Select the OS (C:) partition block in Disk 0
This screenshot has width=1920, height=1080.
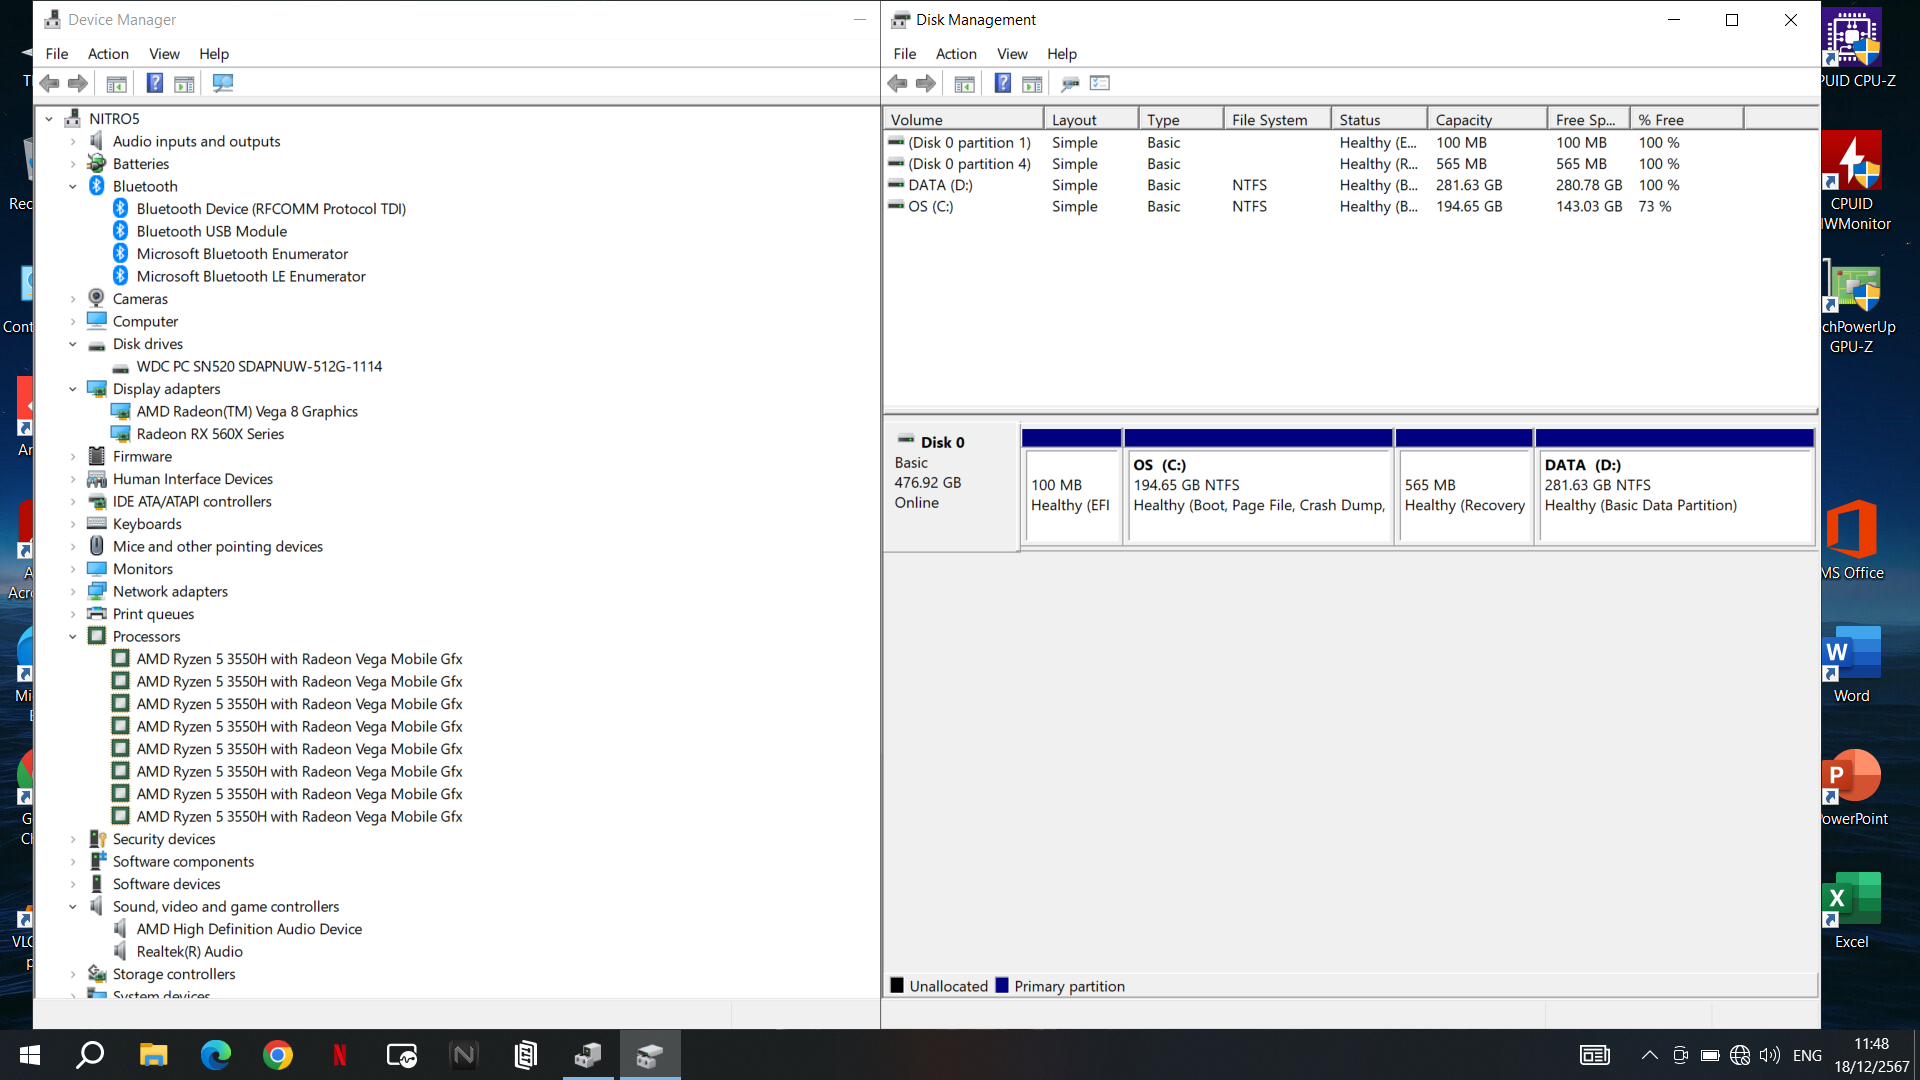(1259, 488)
